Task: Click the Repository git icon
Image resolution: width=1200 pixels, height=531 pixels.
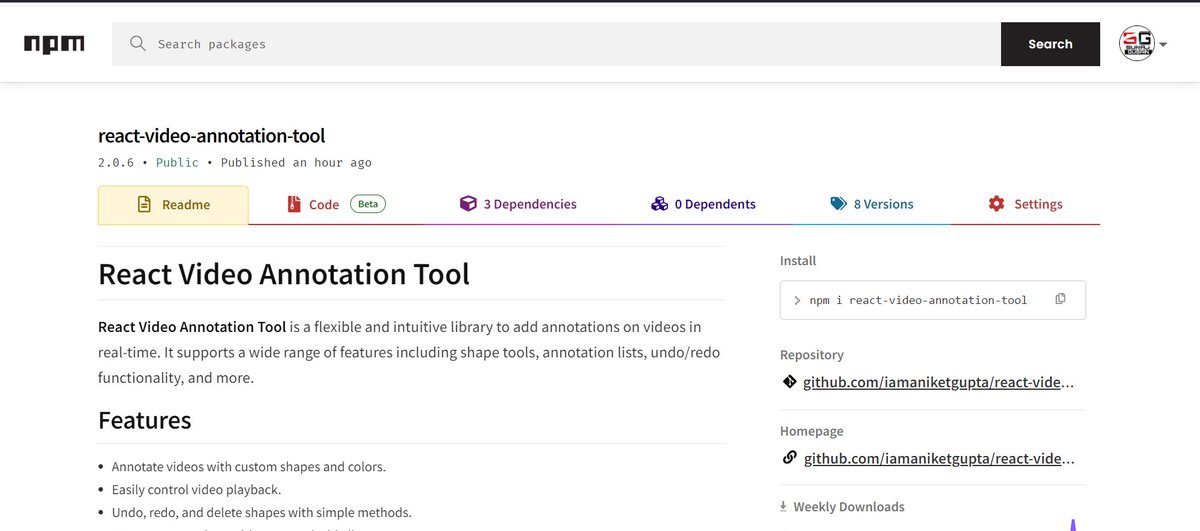Action: 789,382
